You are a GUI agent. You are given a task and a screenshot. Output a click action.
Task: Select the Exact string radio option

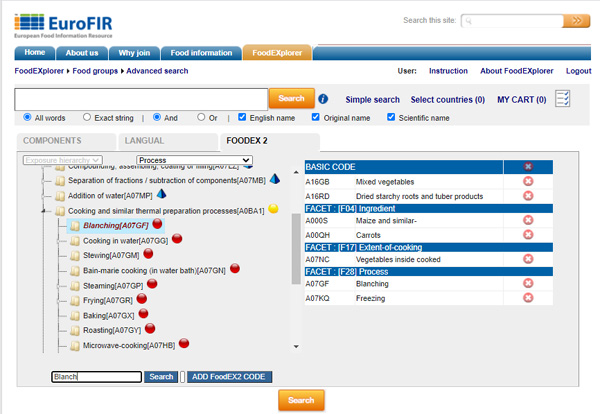(87, 117)
